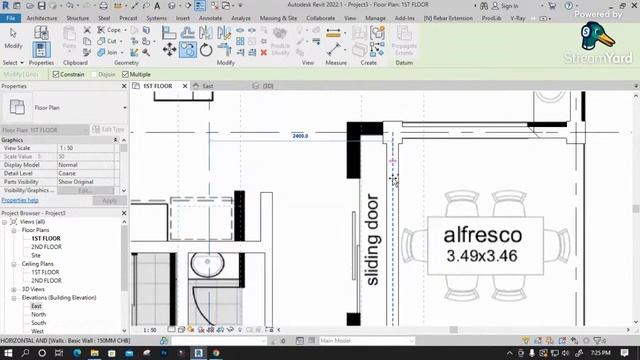The width and height of the screenshot is (640, 360).
Task: Click the Sign In button
Action: [x=505, y=6]
